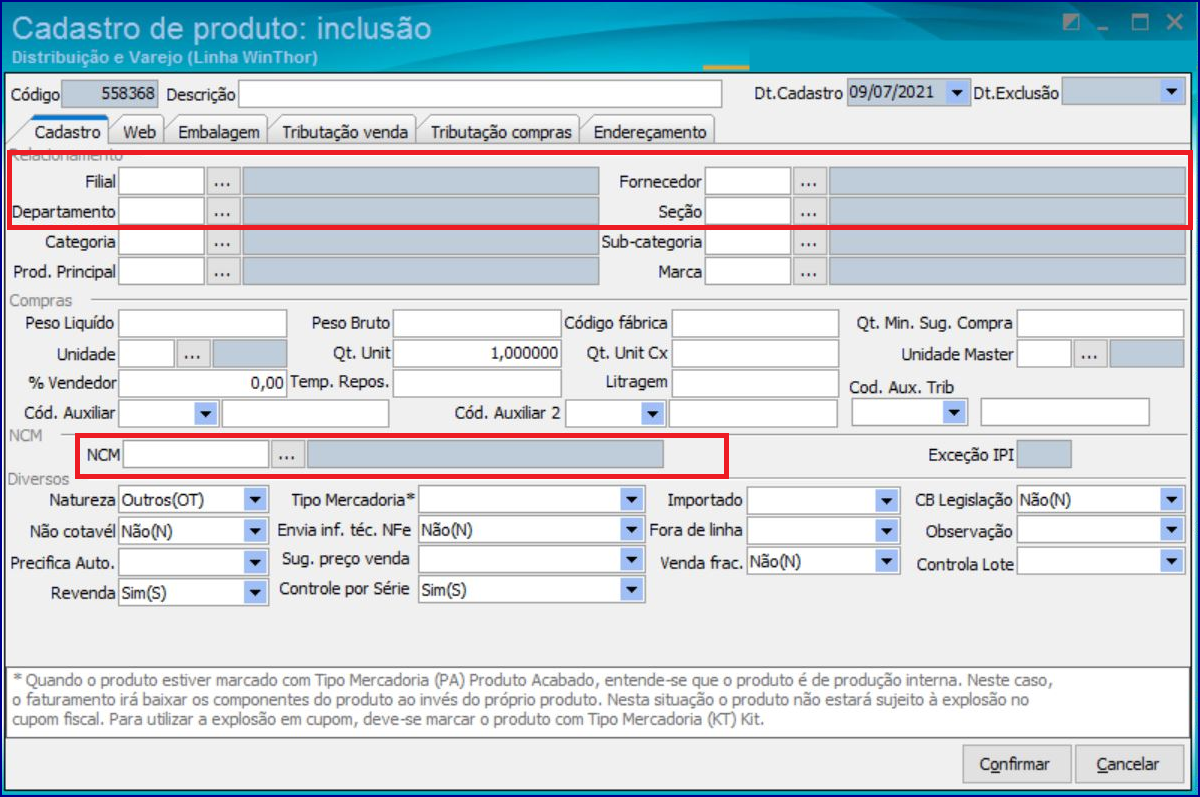
Task: Open the Natureza dropdown showing Outros(OT)
Action: pos(255,499)
